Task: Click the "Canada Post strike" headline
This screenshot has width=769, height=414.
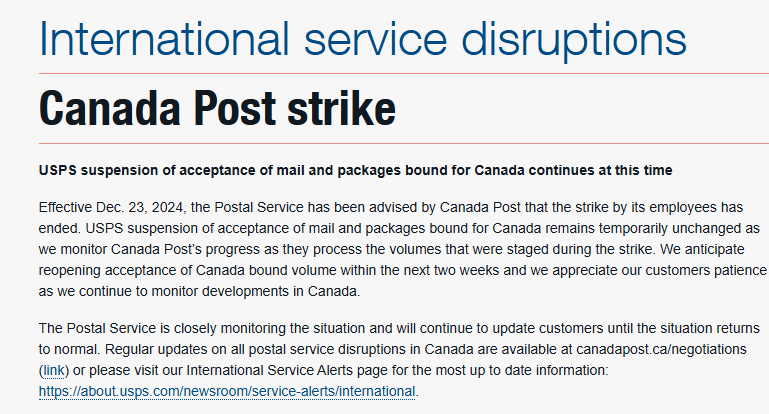Action: [217, 108]
